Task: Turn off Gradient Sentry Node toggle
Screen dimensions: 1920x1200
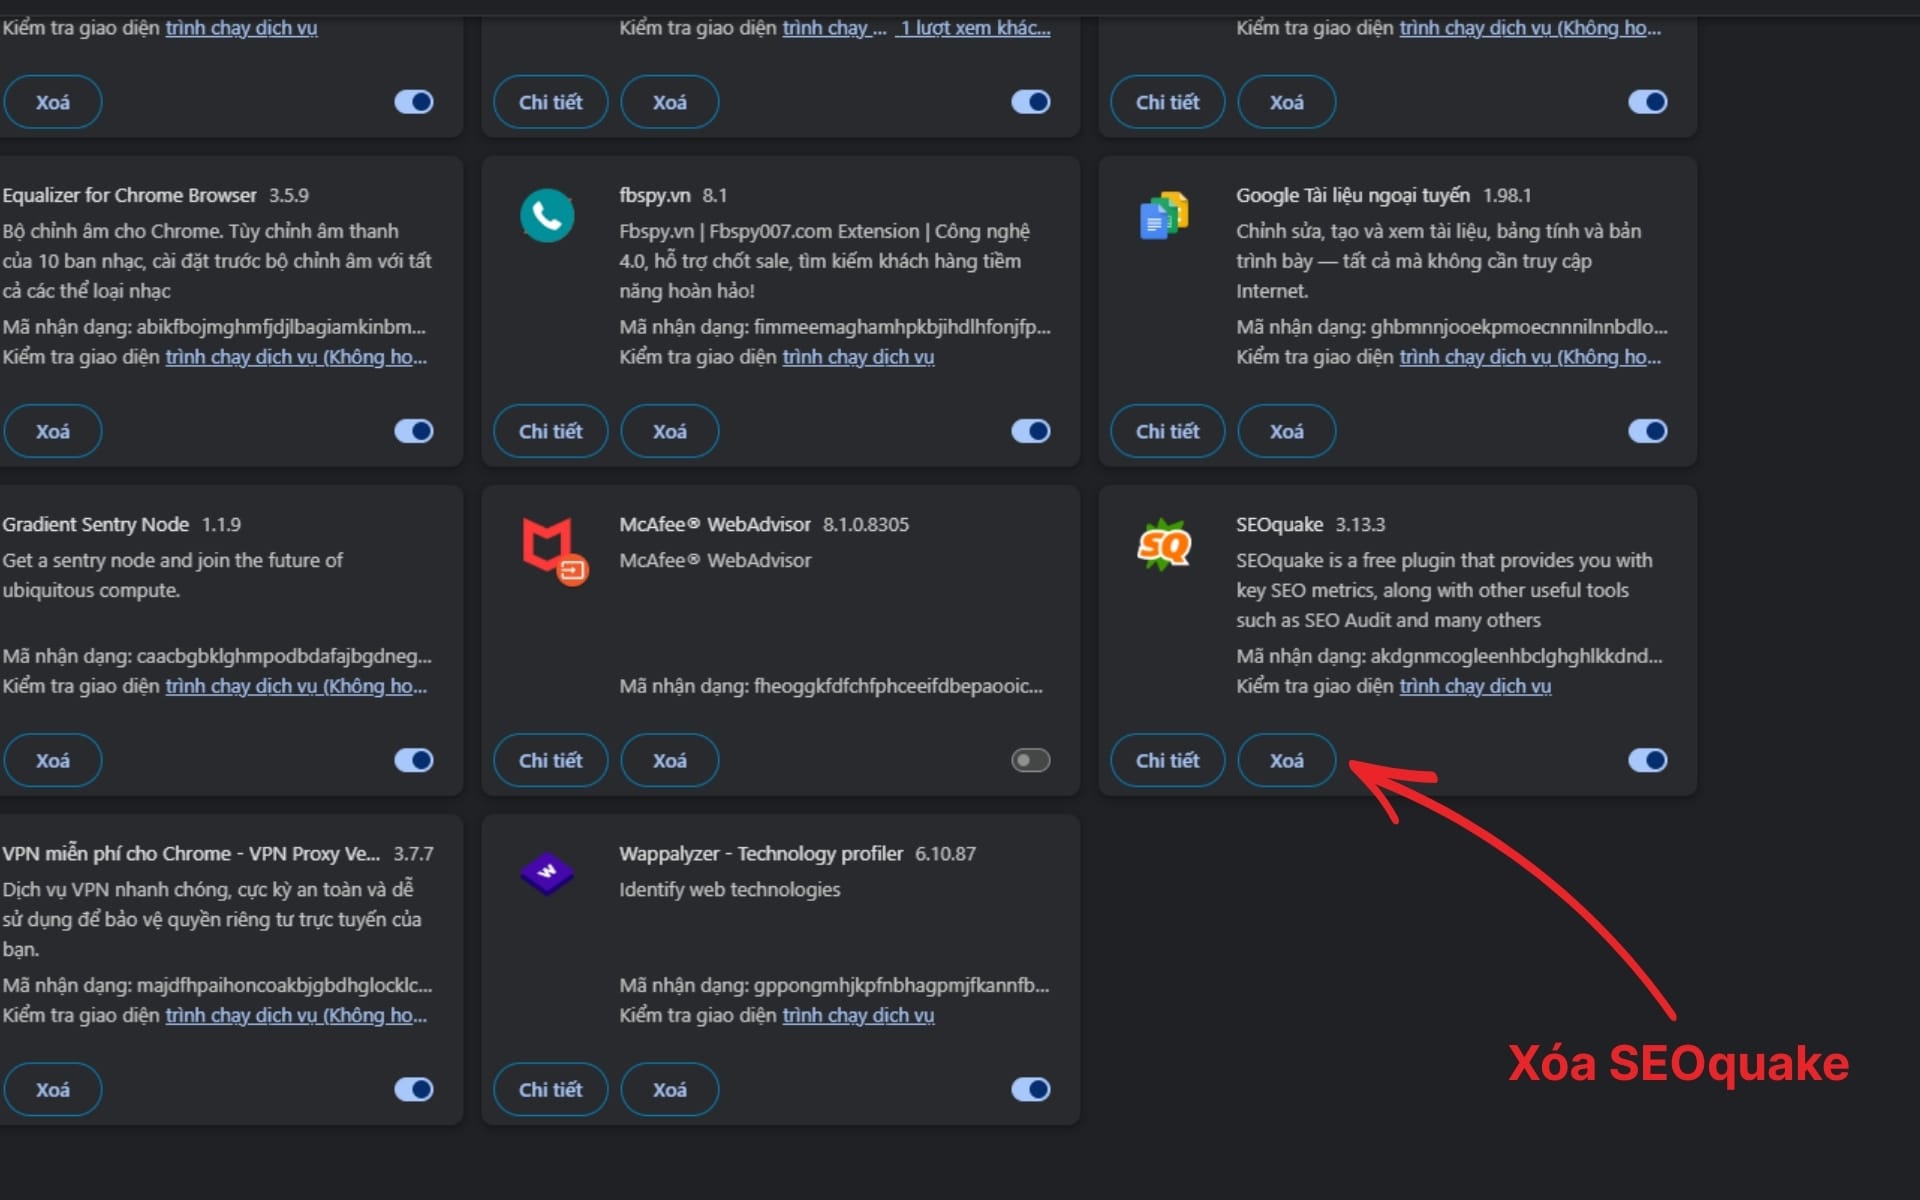Action: pyautogui.click(x=413, y=760)
